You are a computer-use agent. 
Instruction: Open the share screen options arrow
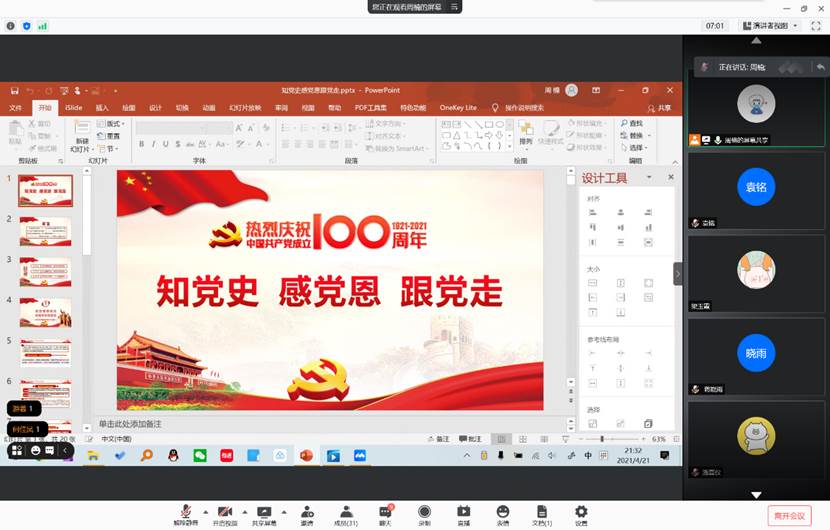tap(284, 512)
